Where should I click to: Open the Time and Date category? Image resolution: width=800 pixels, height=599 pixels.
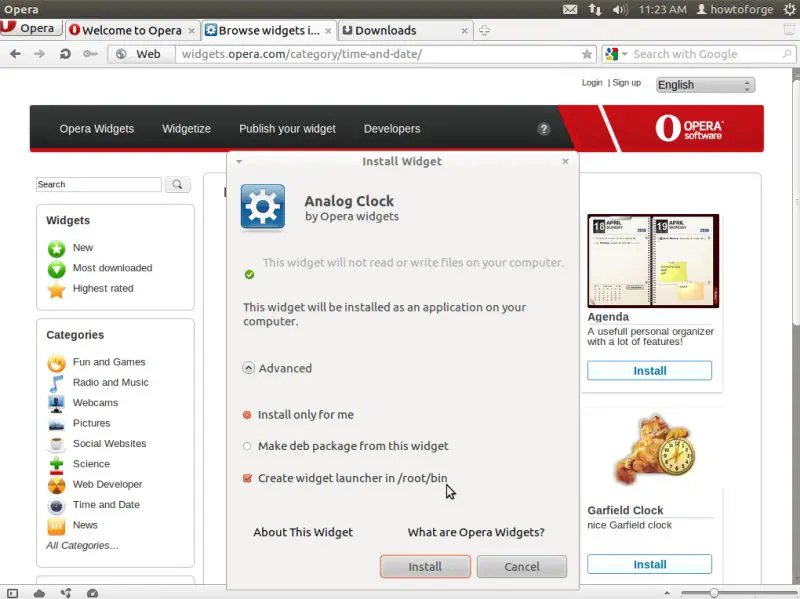pyautogui.click(x=106, y=505)
